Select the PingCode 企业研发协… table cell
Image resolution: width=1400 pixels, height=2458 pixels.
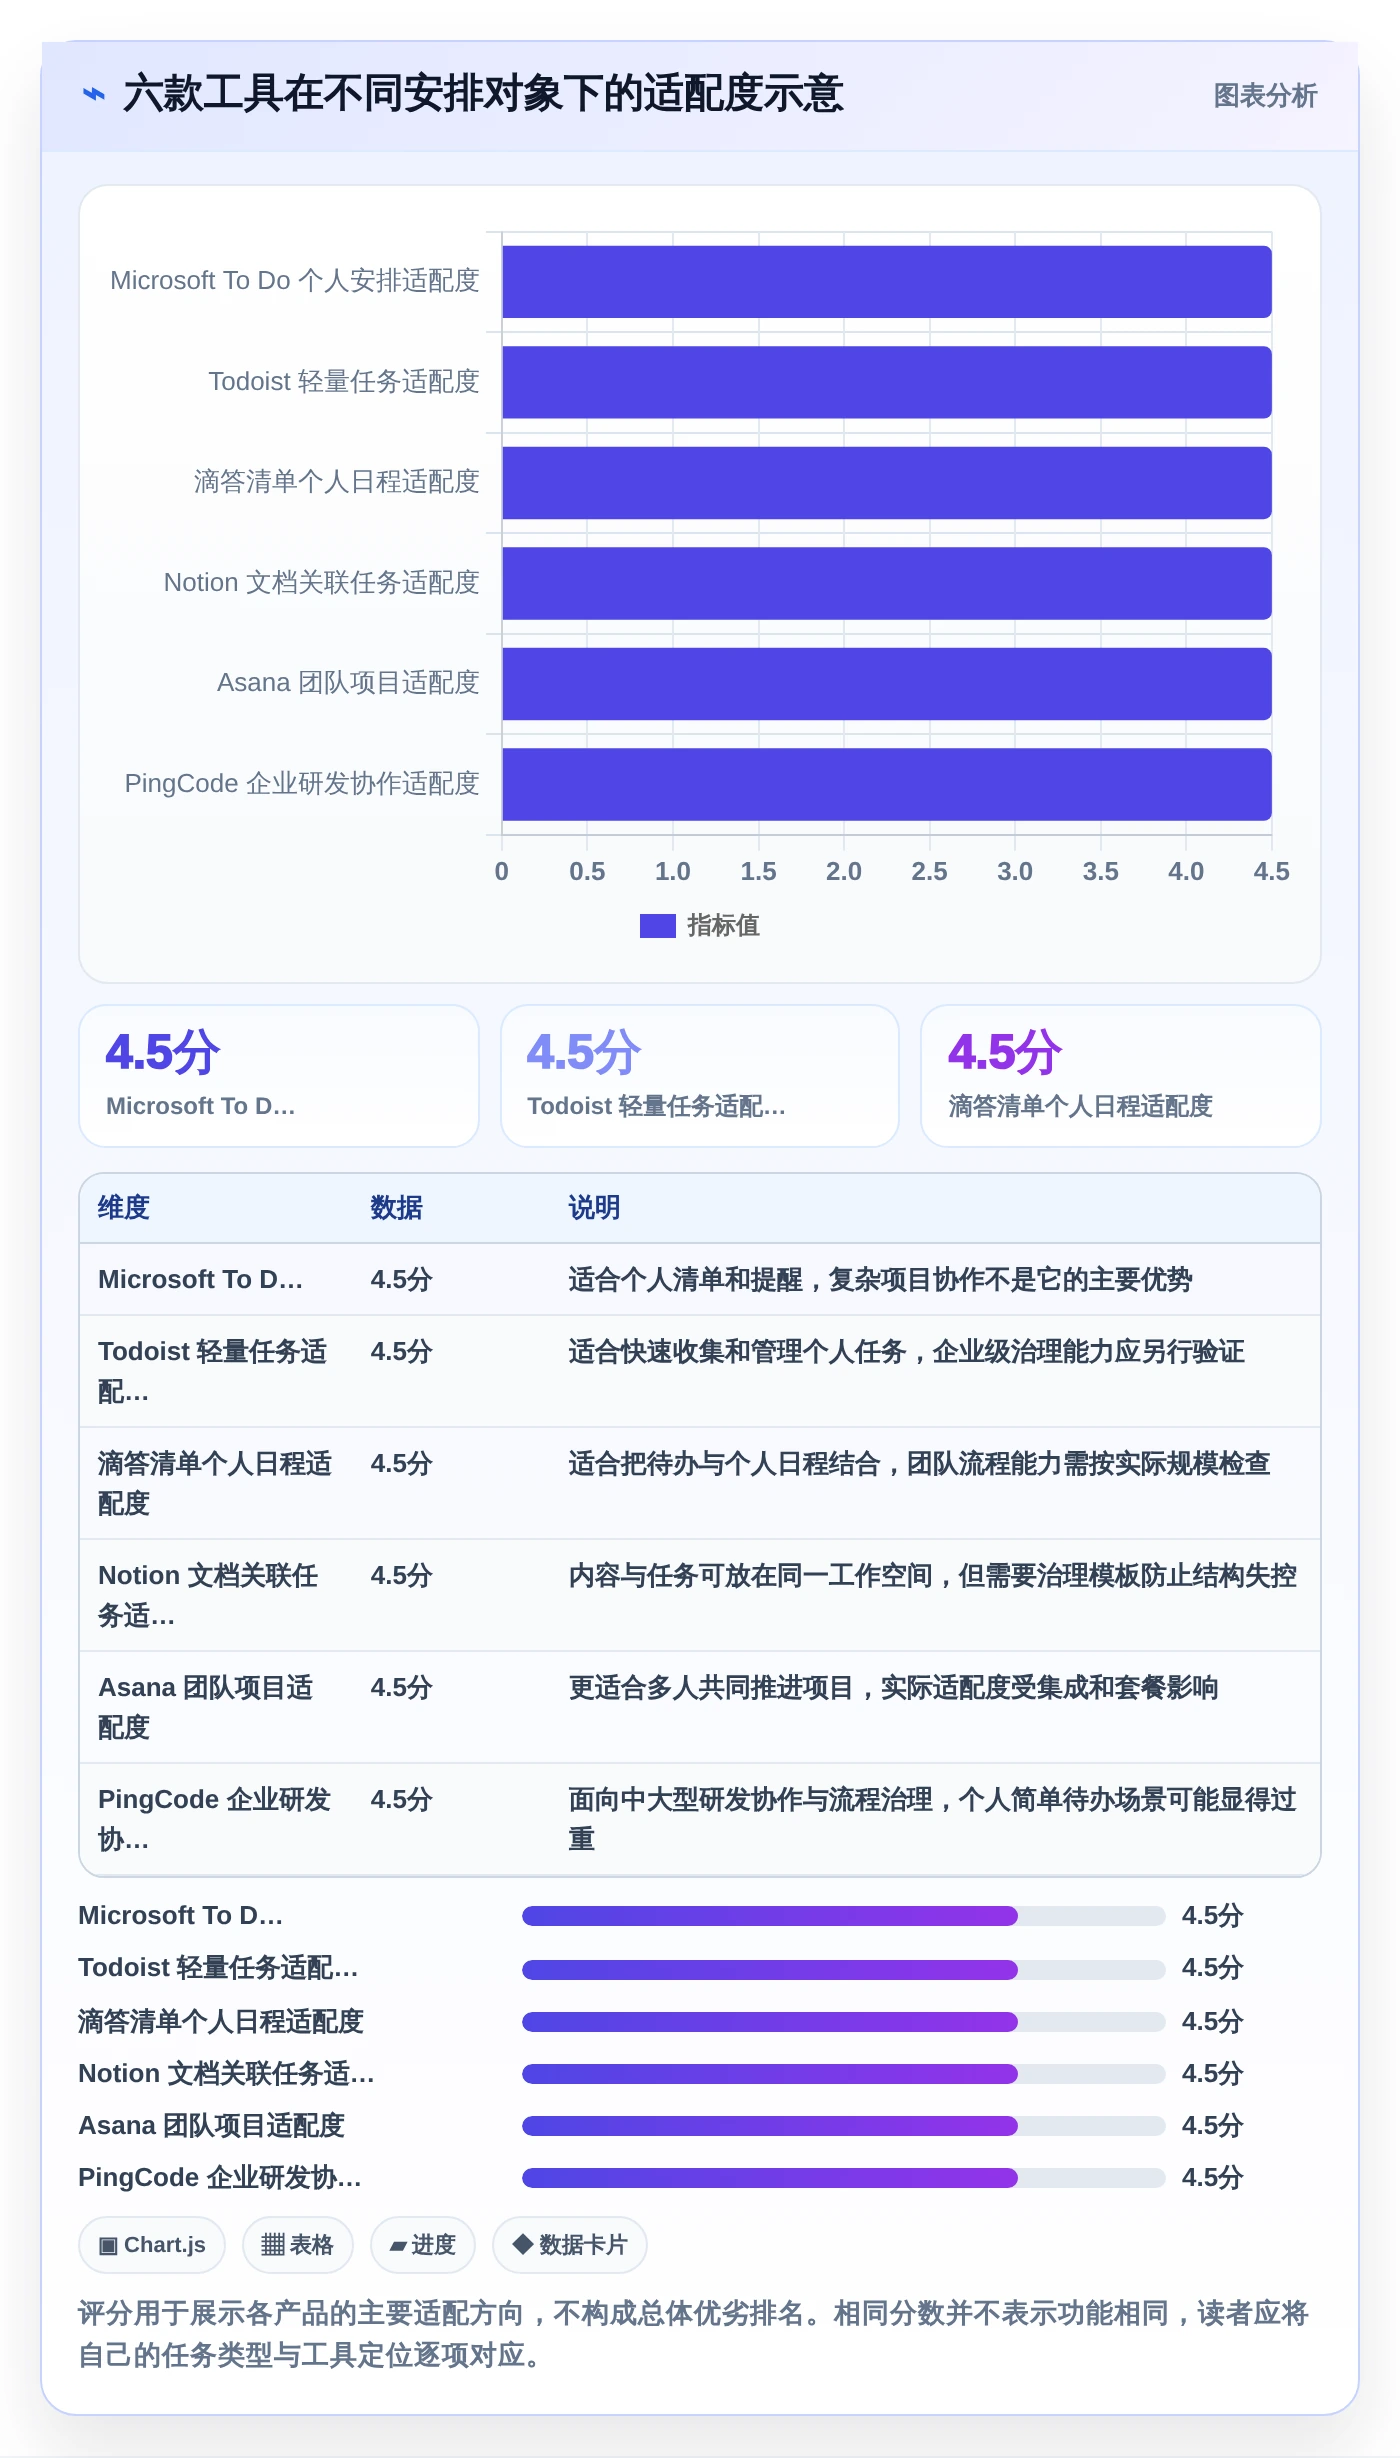click(215, 1819)
